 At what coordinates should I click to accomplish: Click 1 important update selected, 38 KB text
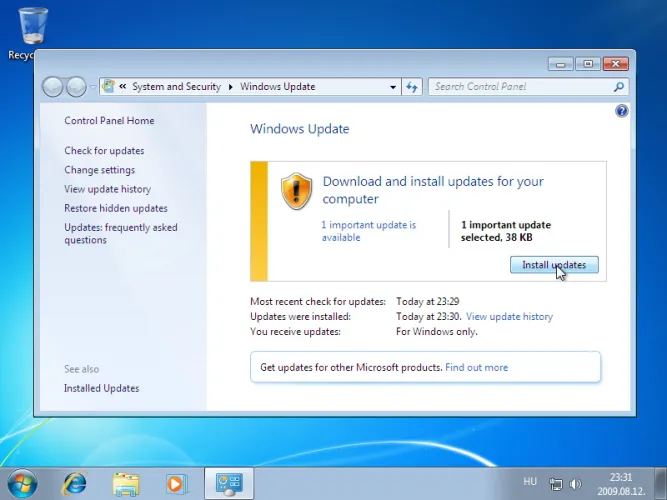pyautogui.click(x=506, y=231)
